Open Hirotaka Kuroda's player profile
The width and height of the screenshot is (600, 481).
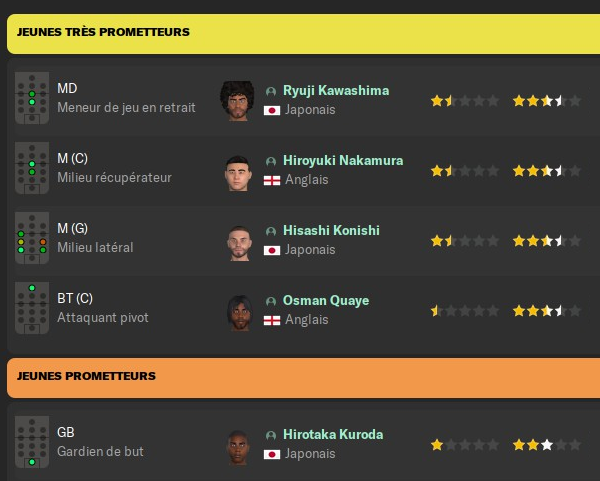[x=333, y=434]
